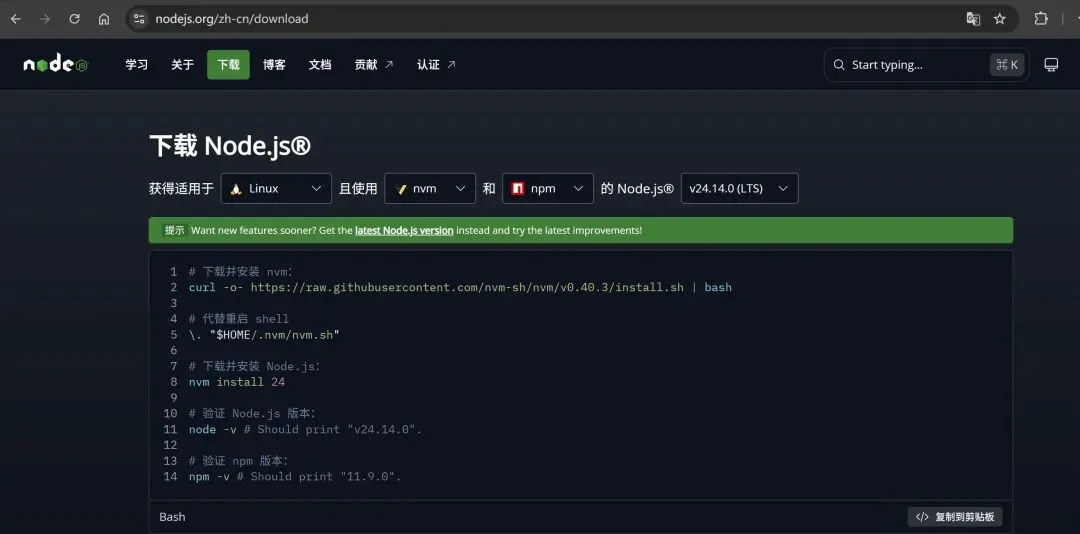
Task: Click the ⌘K shortcut badge
Action: tap(1006, 65)
